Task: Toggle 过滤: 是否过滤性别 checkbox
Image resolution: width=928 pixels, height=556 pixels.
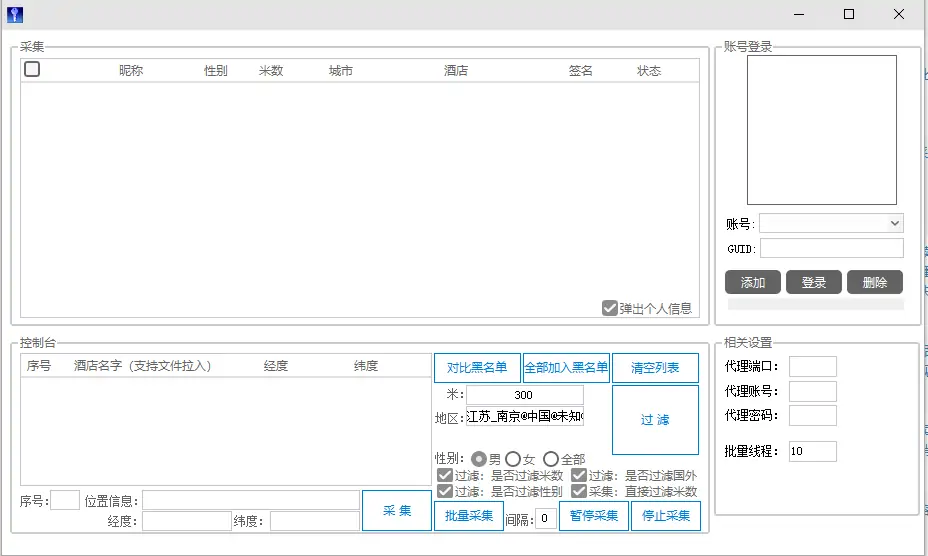Action: tap(445, 491)
